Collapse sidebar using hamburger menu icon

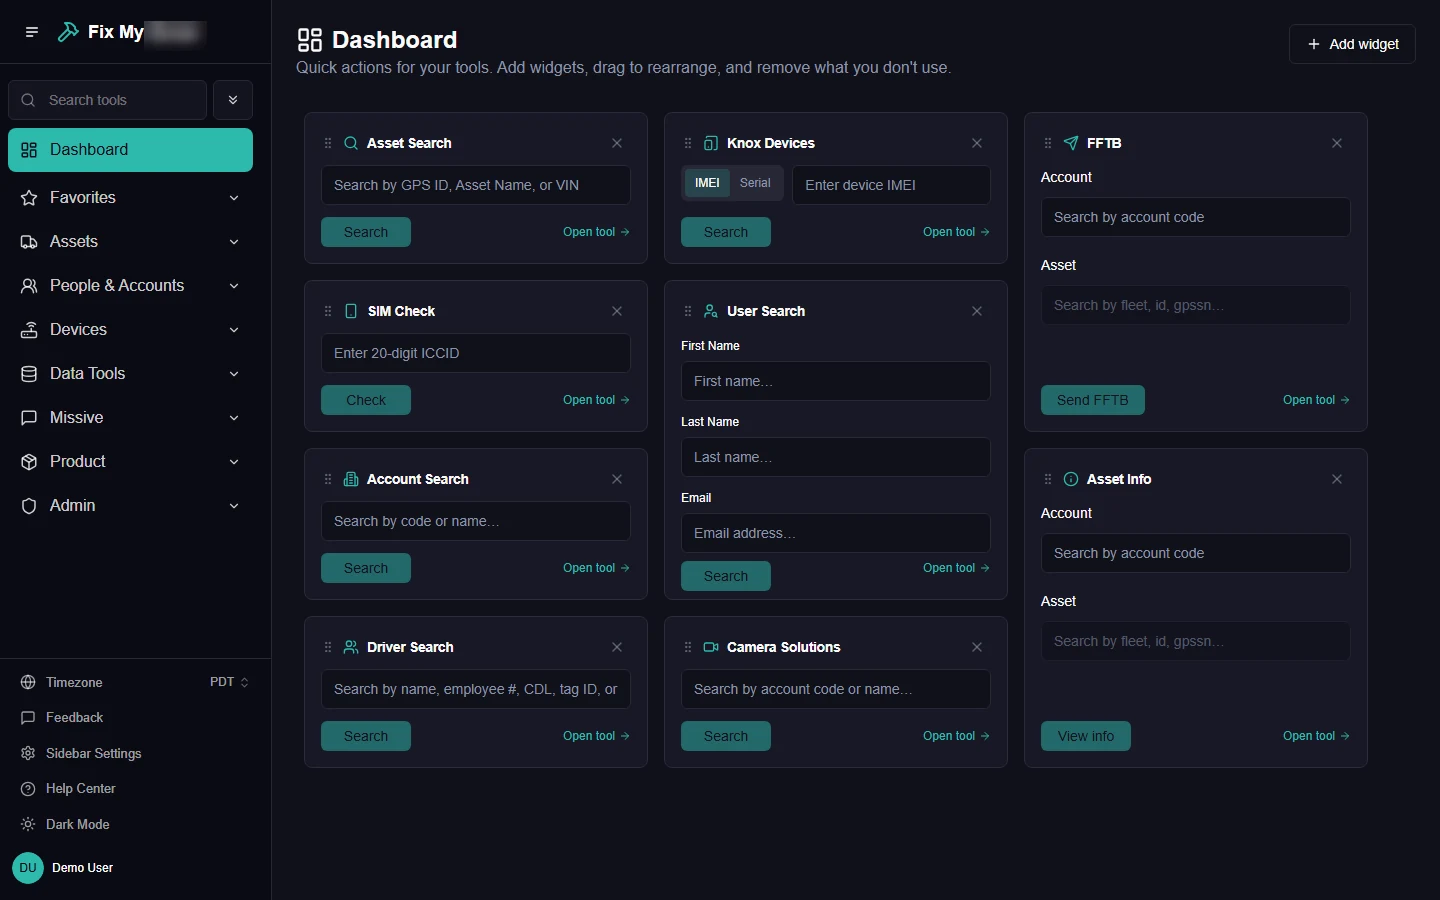(x=32, y=32)
